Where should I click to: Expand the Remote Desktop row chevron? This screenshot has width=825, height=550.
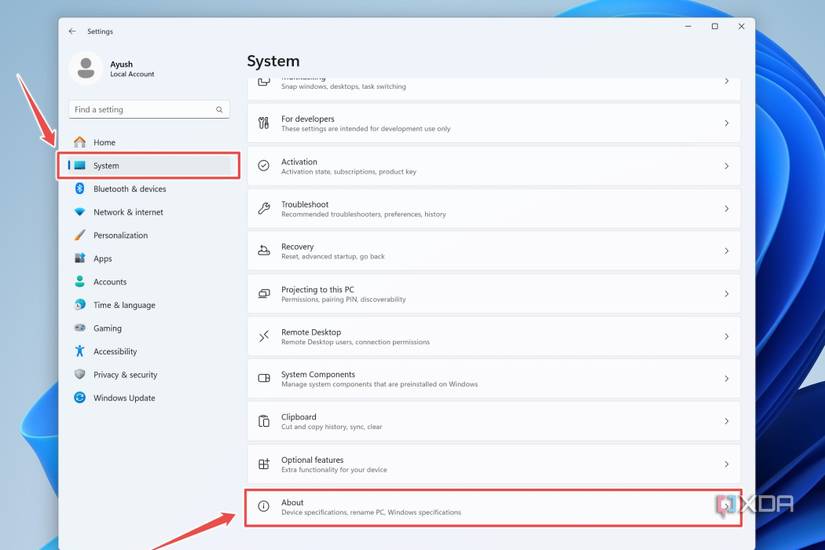tap(726, 336)
